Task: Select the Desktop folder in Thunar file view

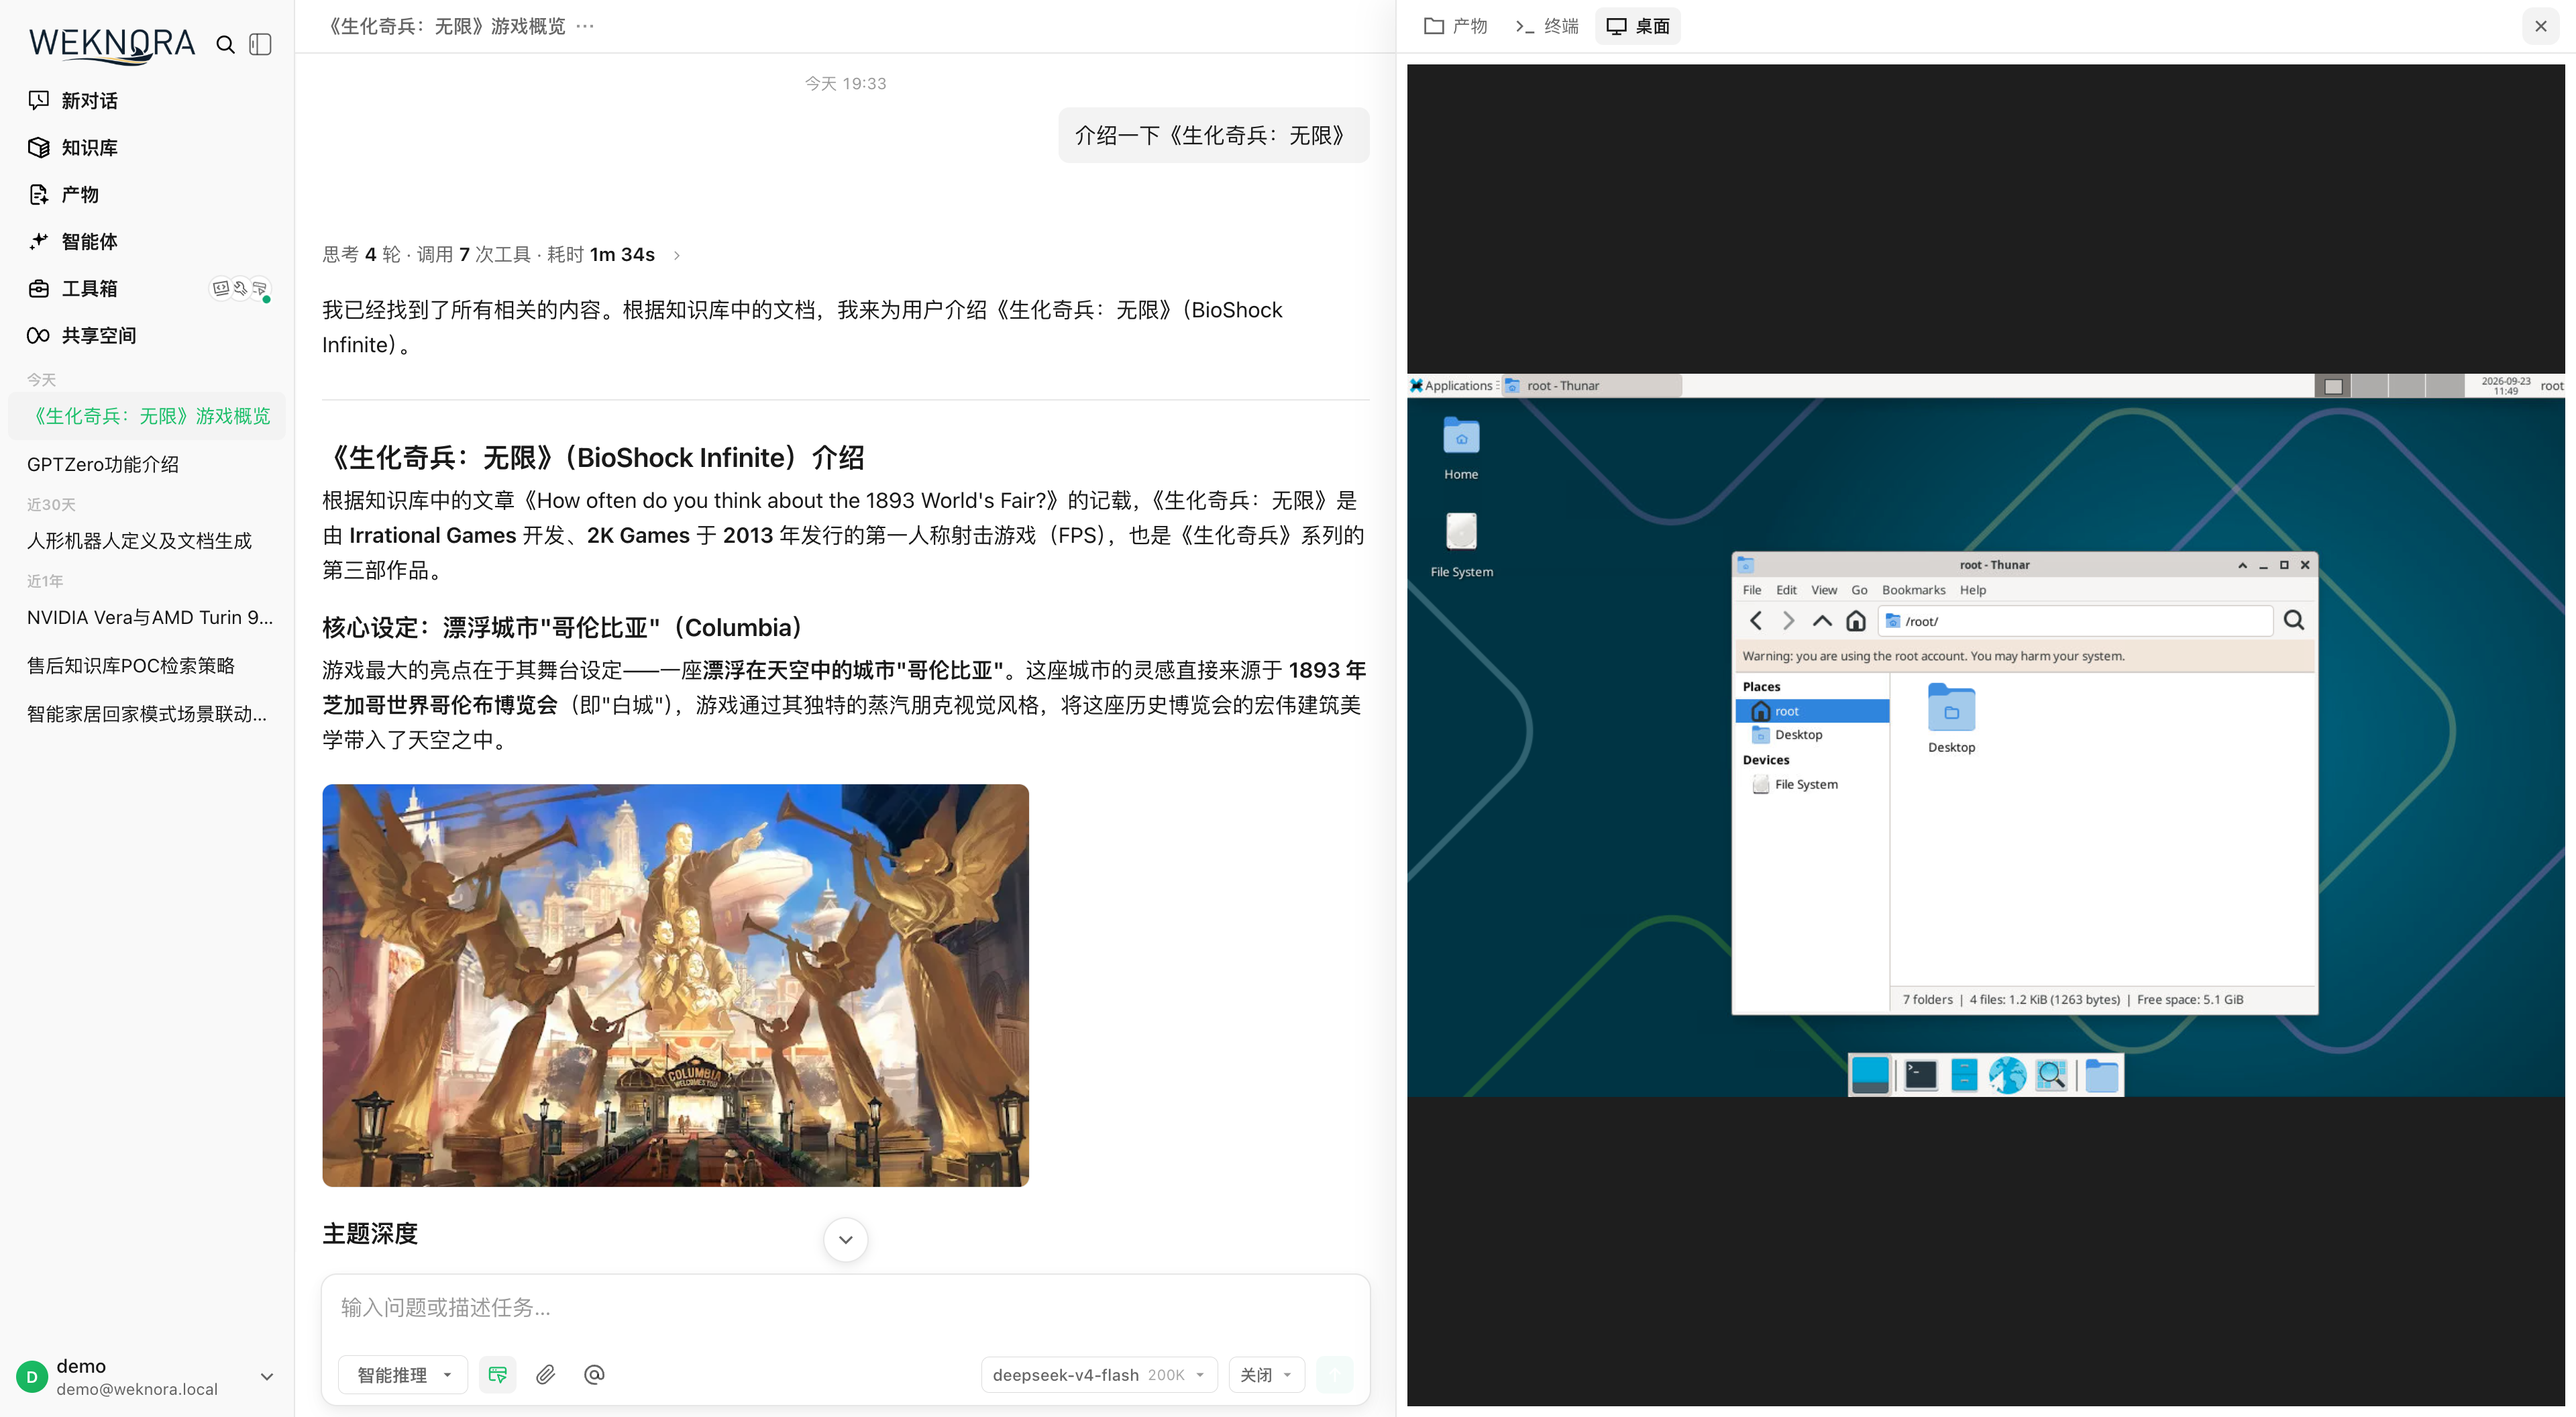Action: (x=1951, y=718)
